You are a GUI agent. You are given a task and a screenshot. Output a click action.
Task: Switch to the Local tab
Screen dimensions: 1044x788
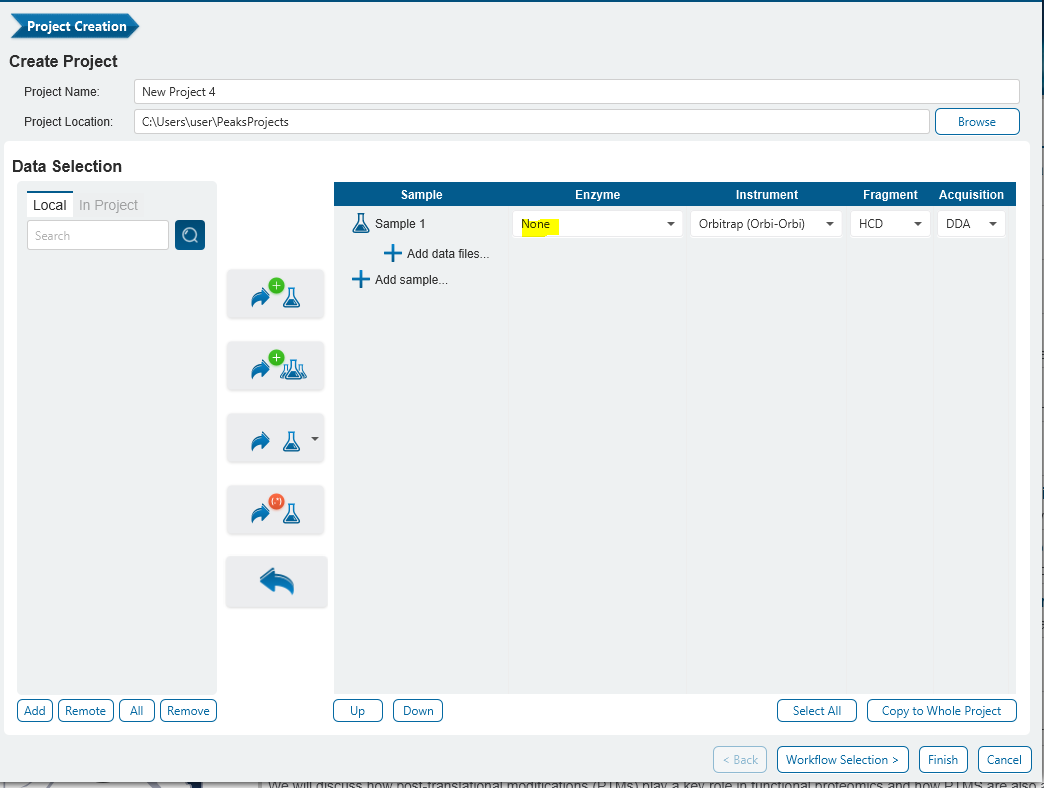click(x=50, y=205)
